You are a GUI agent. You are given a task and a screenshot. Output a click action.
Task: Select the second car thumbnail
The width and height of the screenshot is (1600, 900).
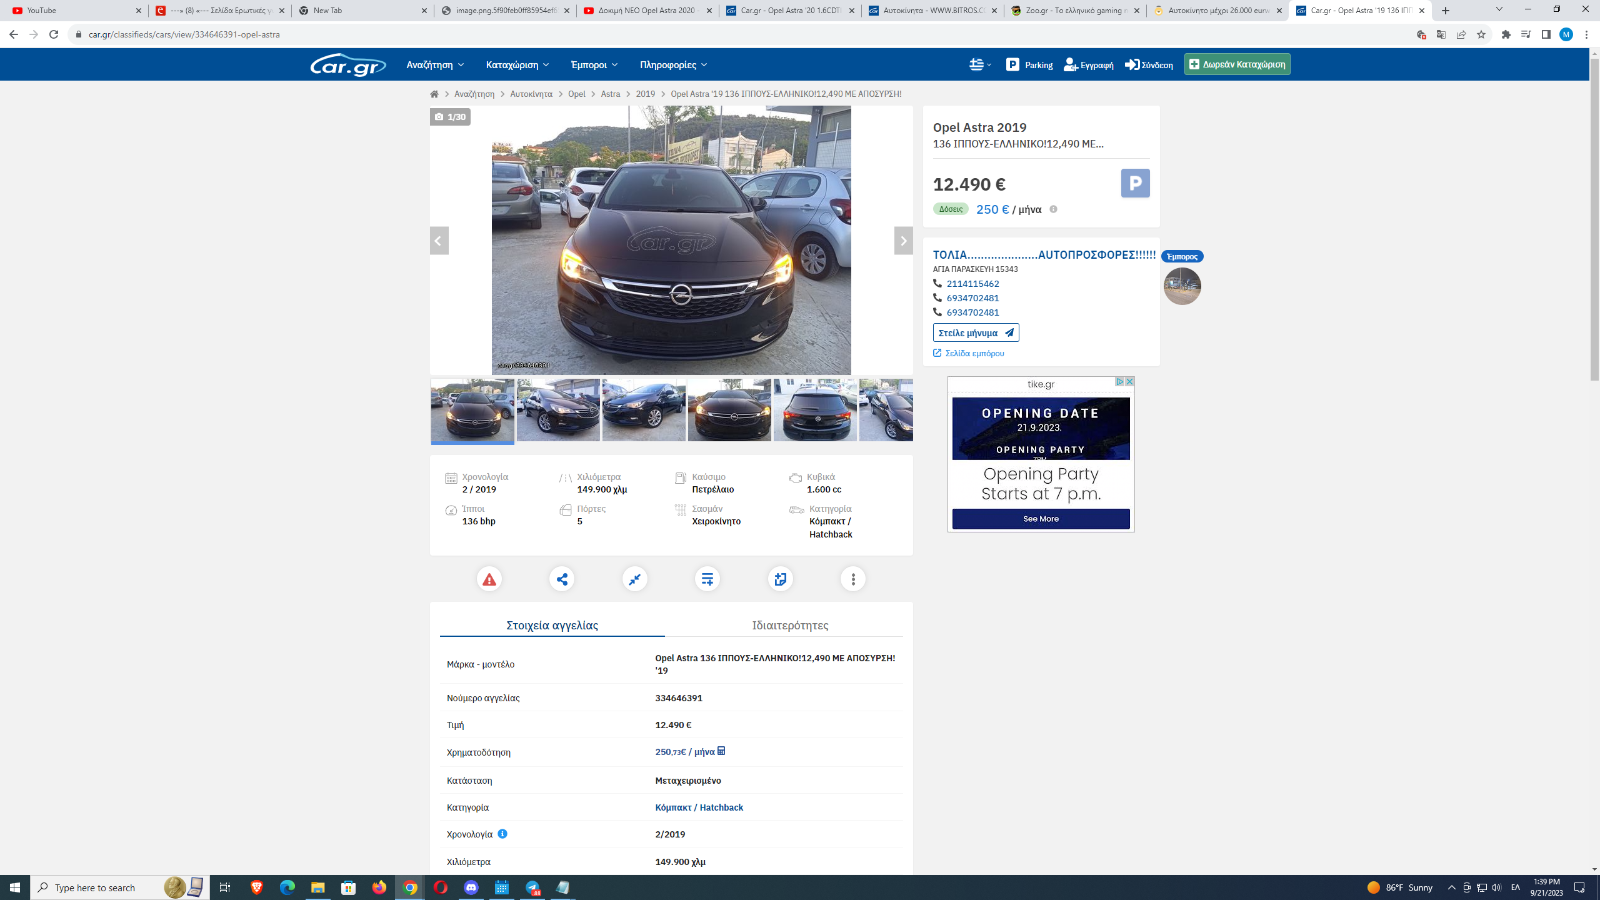click(558, 410)
